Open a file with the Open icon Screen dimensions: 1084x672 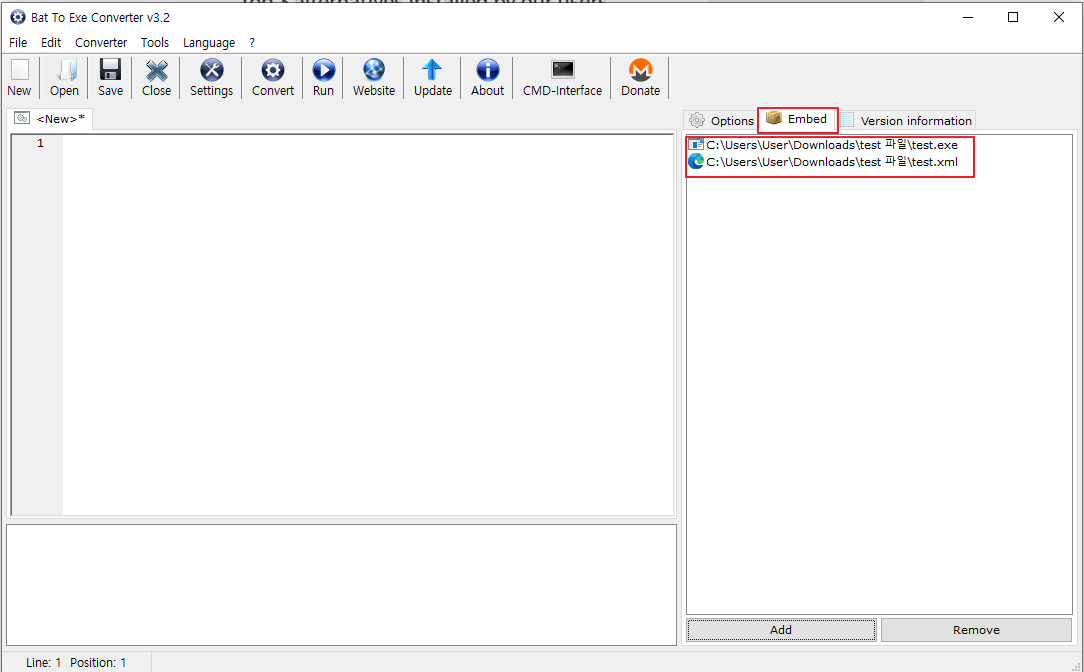tap(65, 70)
